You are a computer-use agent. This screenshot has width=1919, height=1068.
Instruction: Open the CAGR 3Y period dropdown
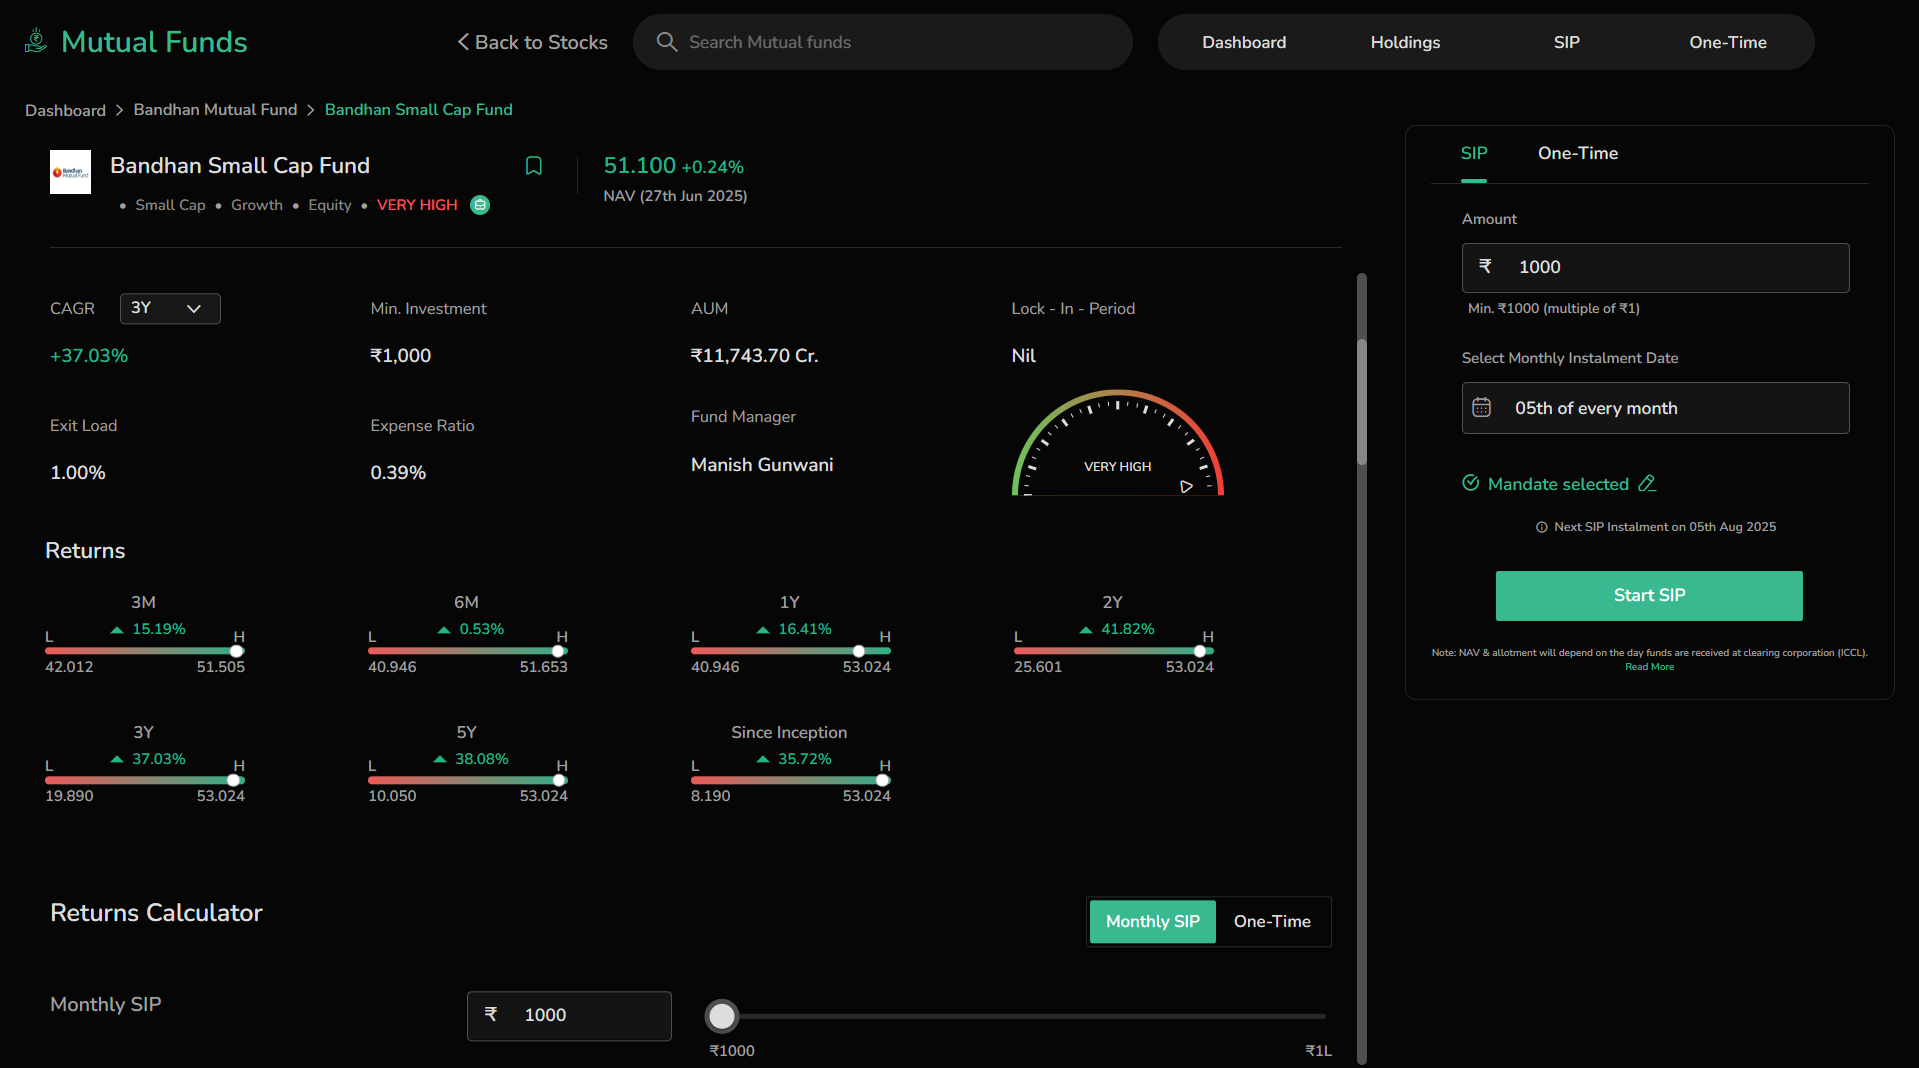[170, 308]
